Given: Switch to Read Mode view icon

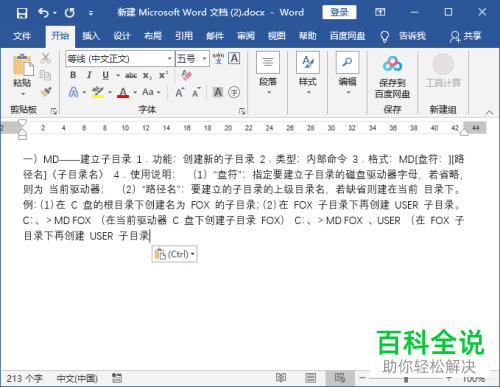Looking at the screenshot, I should (281, 378).
